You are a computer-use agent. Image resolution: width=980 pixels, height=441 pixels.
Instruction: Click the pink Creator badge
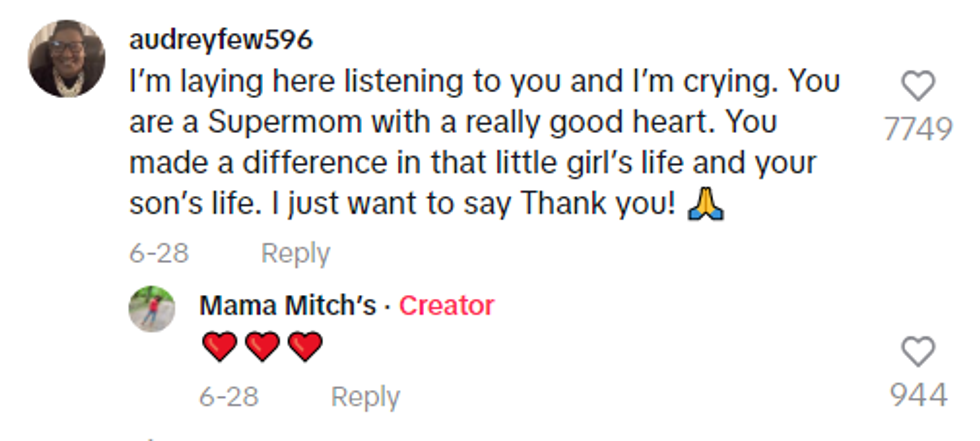point(446,305)
